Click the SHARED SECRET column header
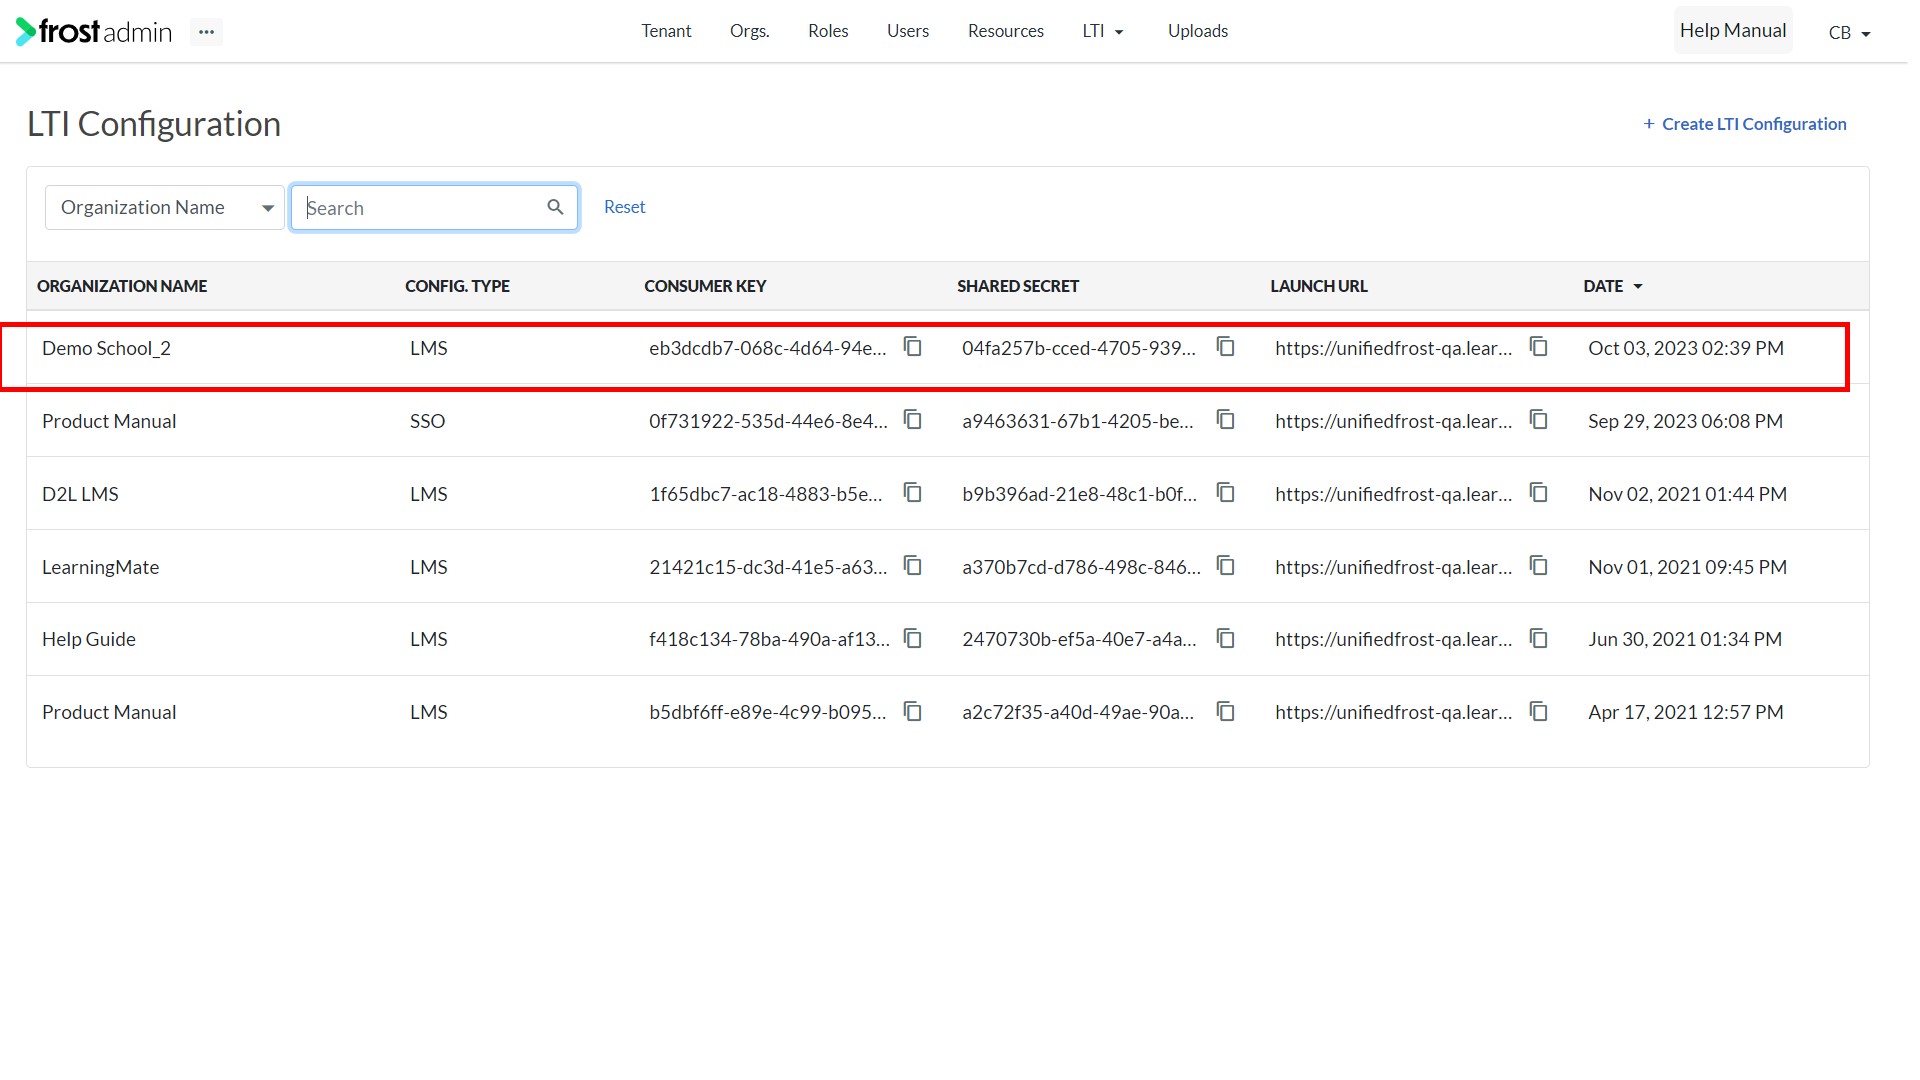The width and height of the screenshot is (1920, 1080). coord(1018,286)
